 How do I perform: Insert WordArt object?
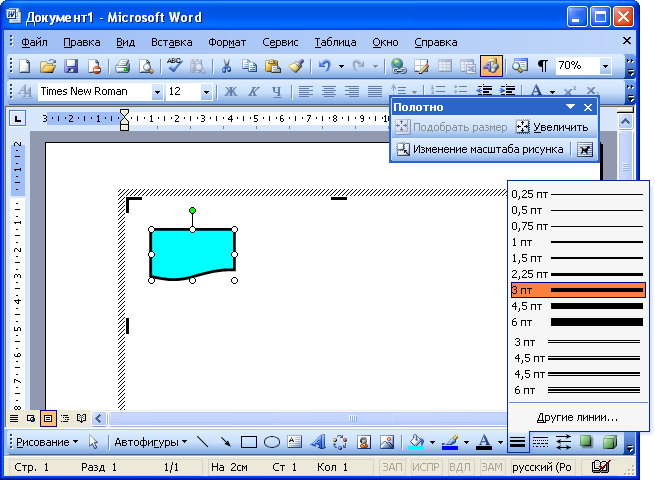tap(318, 442)
